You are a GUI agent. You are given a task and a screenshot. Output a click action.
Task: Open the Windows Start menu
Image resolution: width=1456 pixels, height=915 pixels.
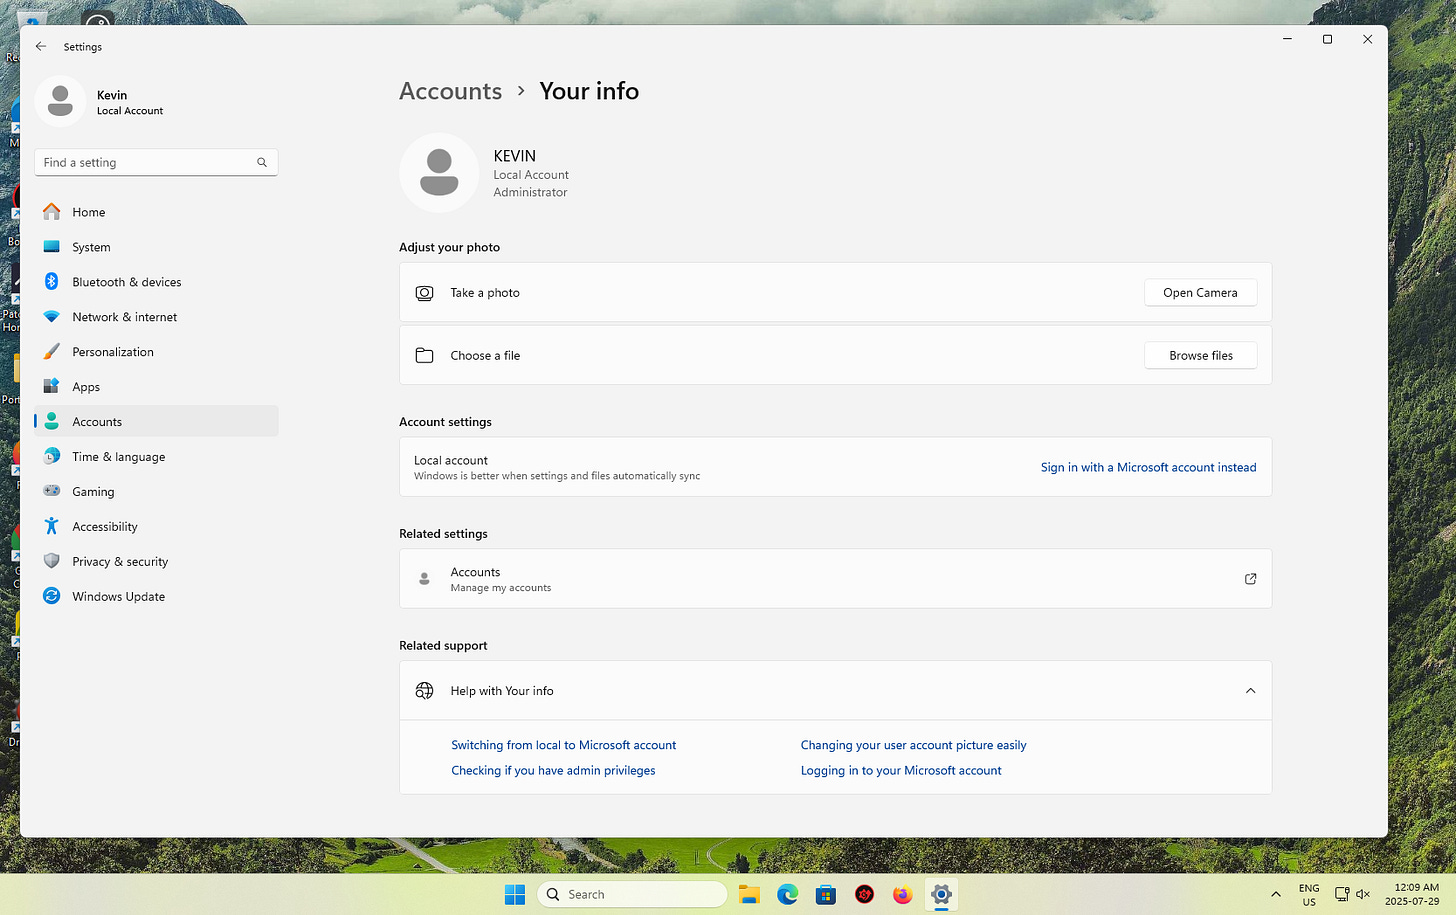pyautogui.click(x=515, y=894)
